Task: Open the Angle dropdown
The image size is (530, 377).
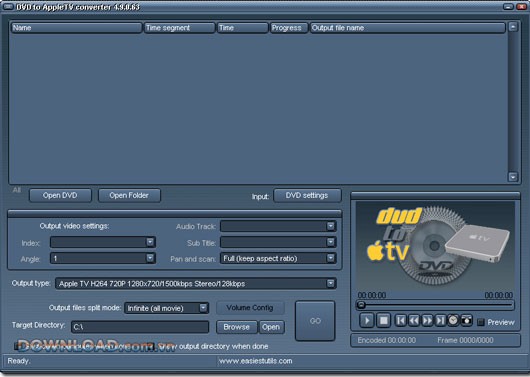Action: 150,258
